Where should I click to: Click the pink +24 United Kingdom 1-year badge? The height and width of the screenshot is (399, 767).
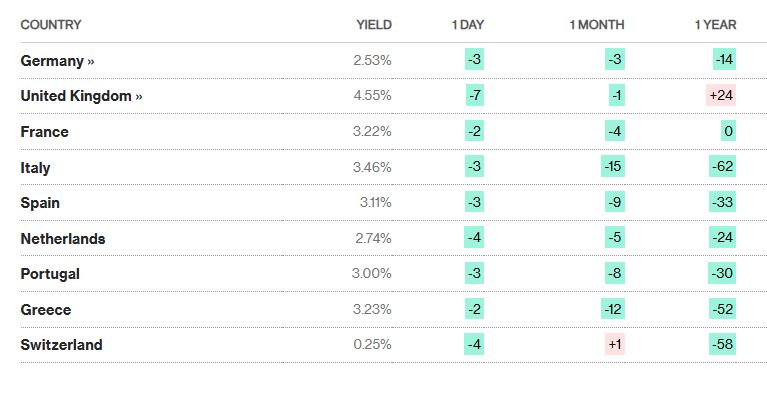point(721,95)
